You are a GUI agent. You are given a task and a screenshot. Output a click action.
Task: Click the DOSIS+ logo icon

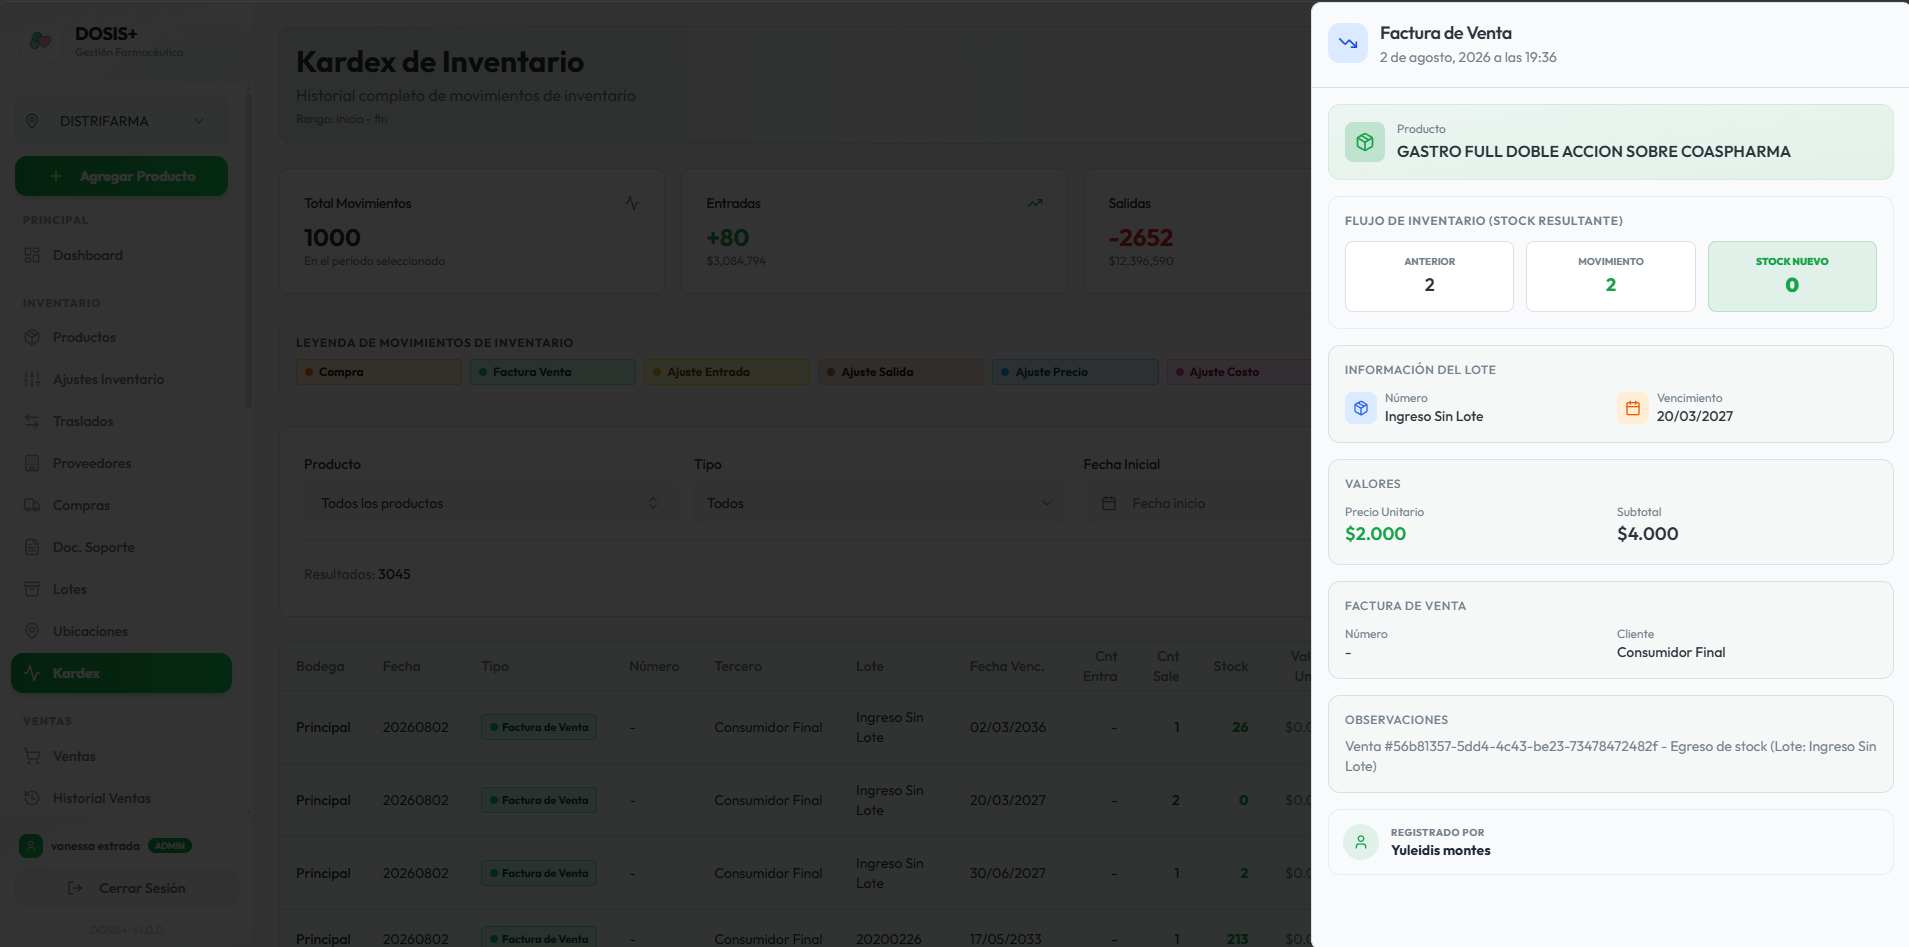click(41, 41)
